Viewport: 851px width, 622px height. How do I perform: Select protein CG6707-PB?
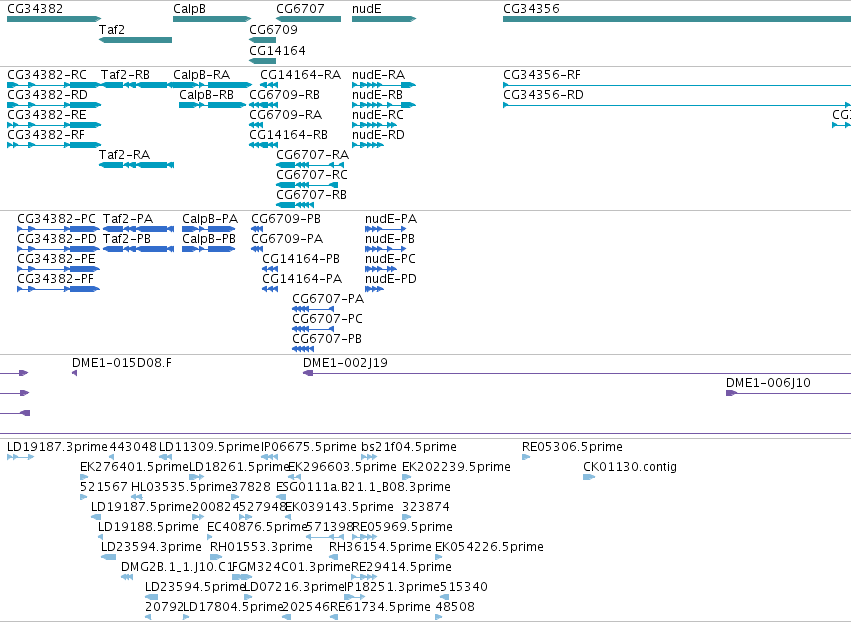pyautogui.click(x=303, y=348)
